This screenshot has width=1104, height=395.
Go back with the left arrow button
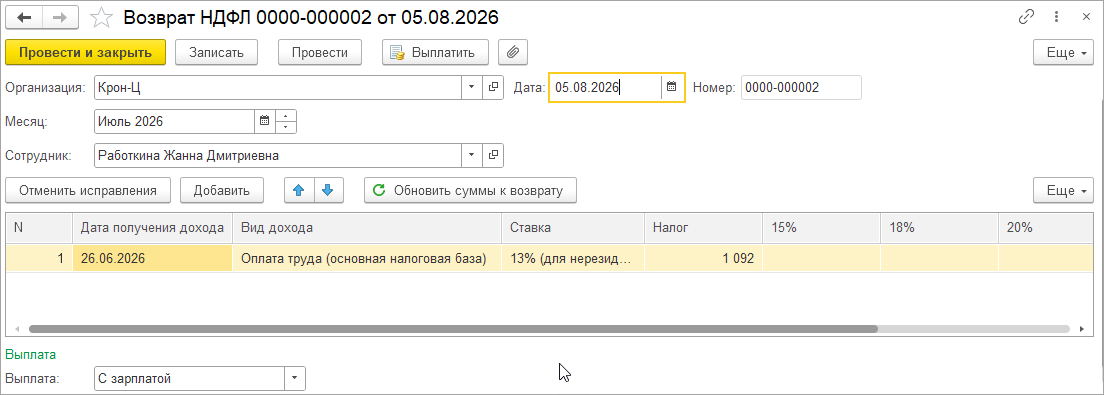point(24,18)
